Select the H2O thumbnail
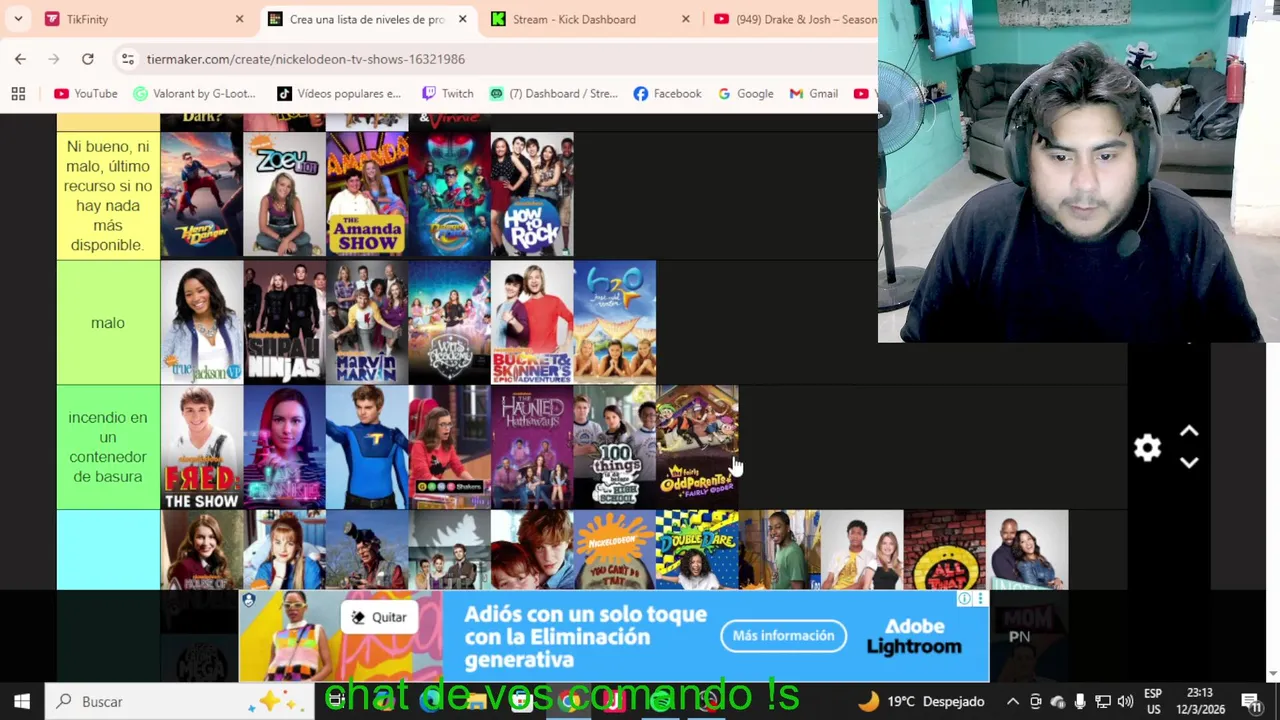1280x720 pixels. (x=615, y=322)
